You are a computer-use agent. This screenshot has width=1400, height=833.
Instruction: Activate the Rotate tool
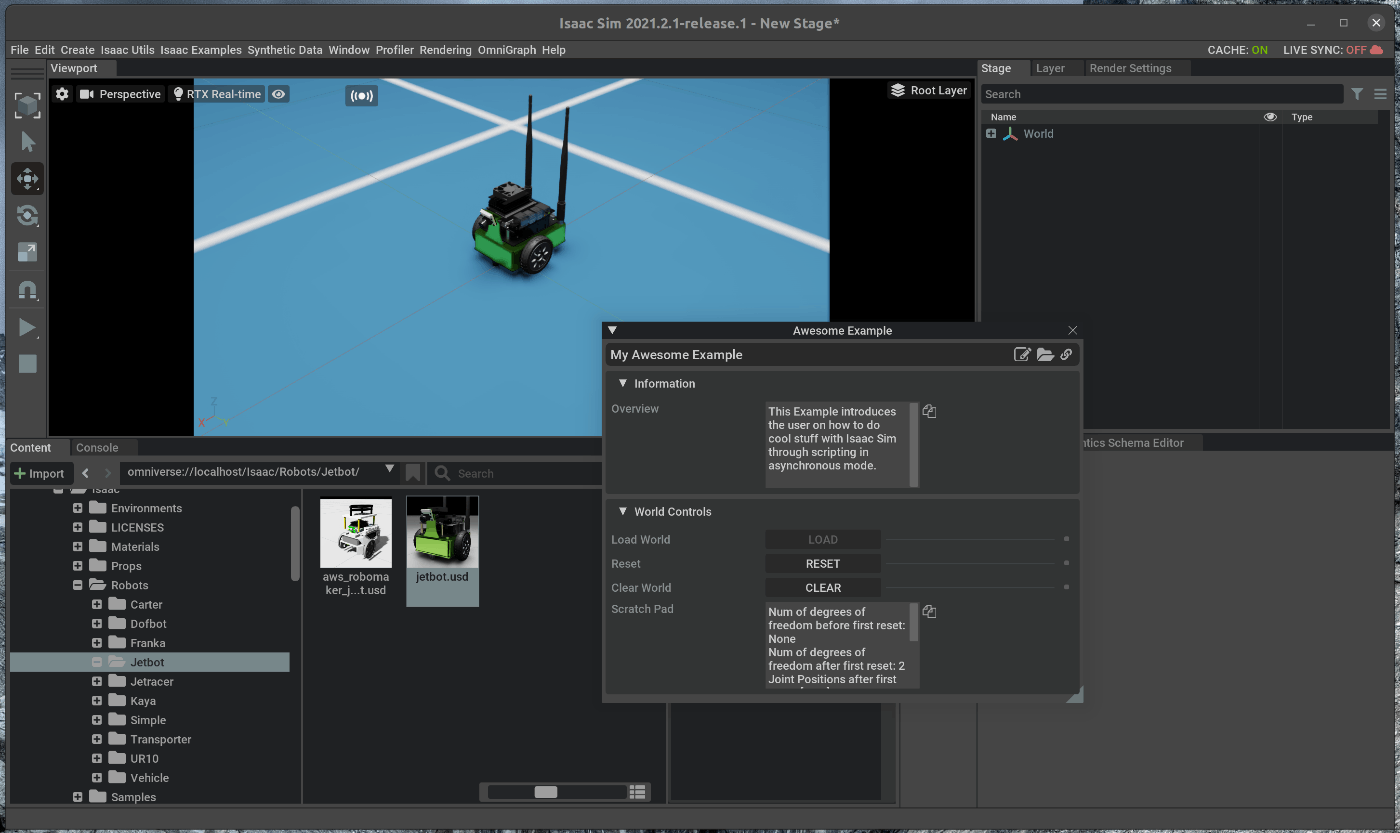point(28,216)
